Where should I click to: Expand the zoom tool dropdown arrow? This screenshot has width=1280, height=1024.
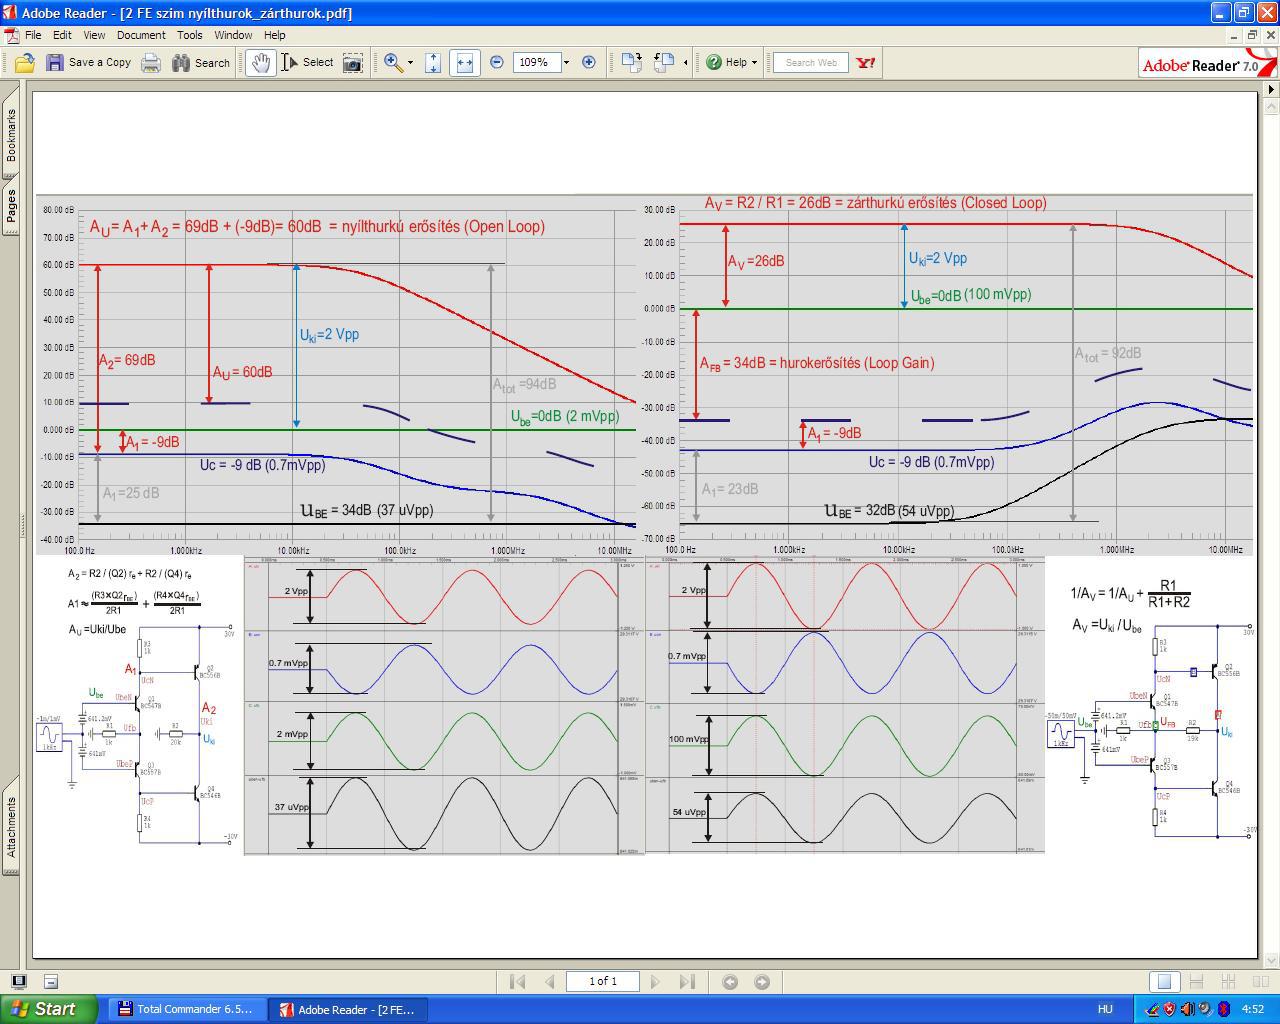pyautogui.click(x=410, y=62)
